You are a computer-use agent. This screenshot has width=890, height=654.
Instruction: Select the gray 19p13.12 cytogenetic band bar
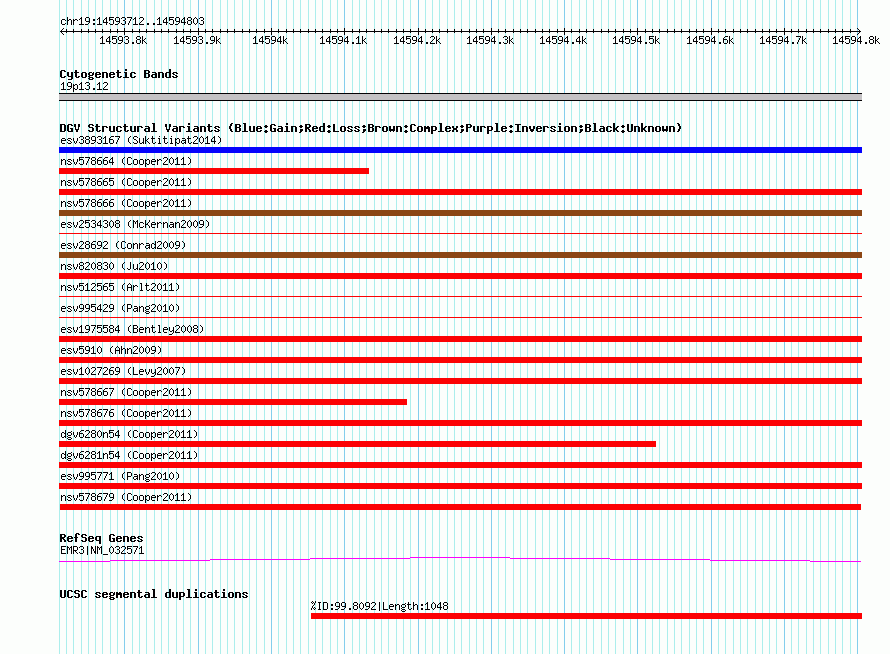pos(460,97)
